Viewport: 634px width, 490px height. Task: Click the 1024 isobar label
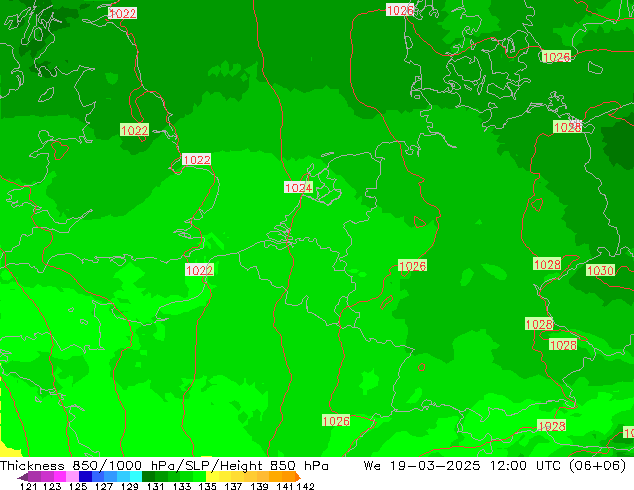tap(298, 188)
